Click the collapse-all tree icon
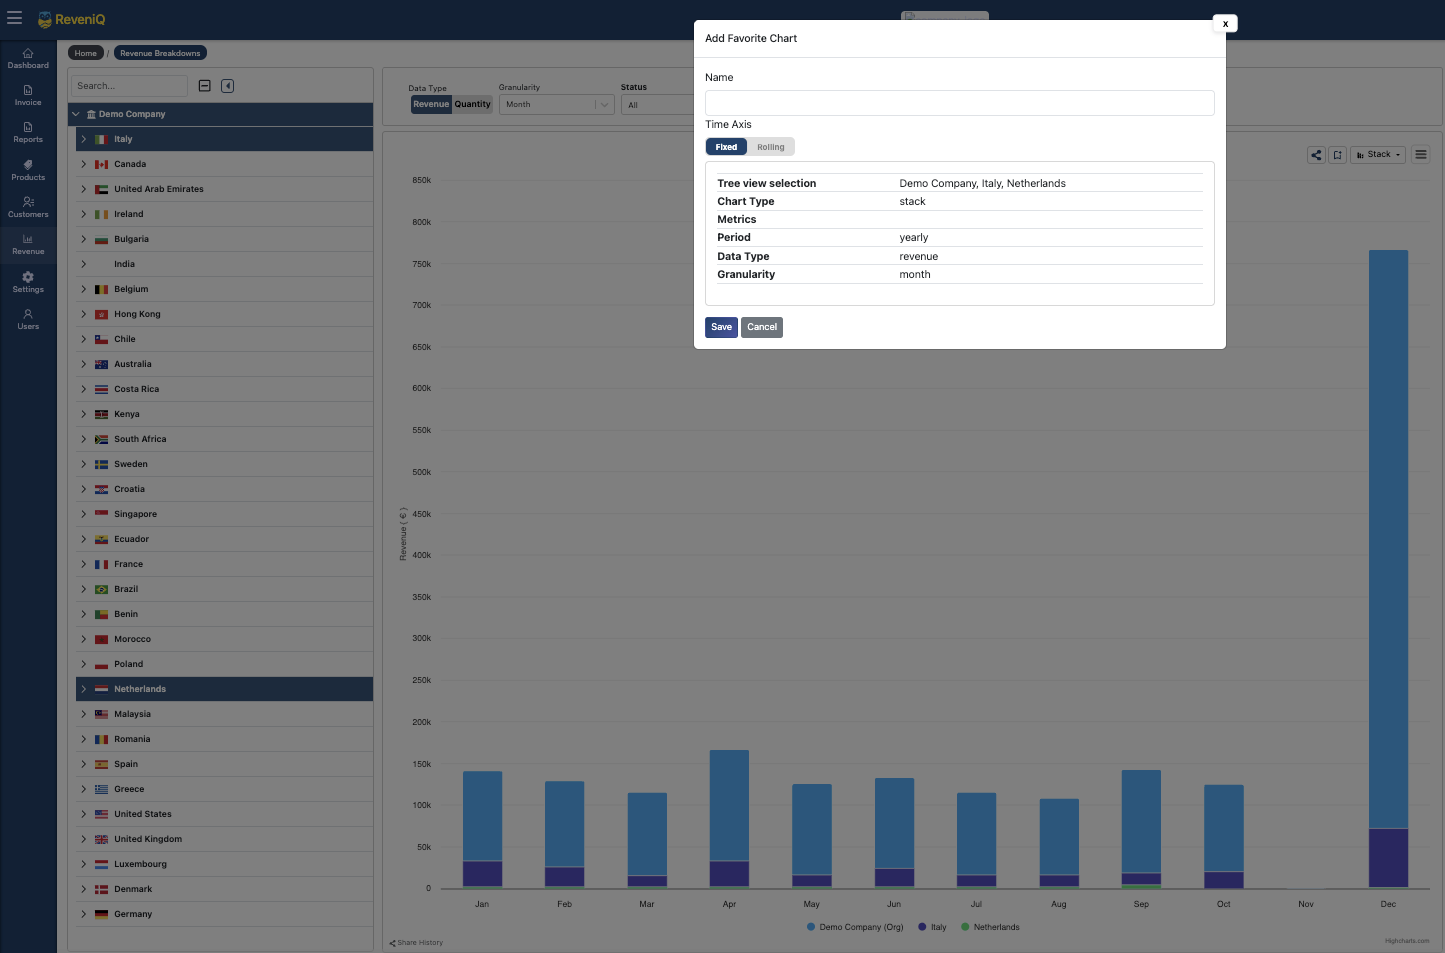This screenshot has width=1445, height=953. [x=205, y=86]
